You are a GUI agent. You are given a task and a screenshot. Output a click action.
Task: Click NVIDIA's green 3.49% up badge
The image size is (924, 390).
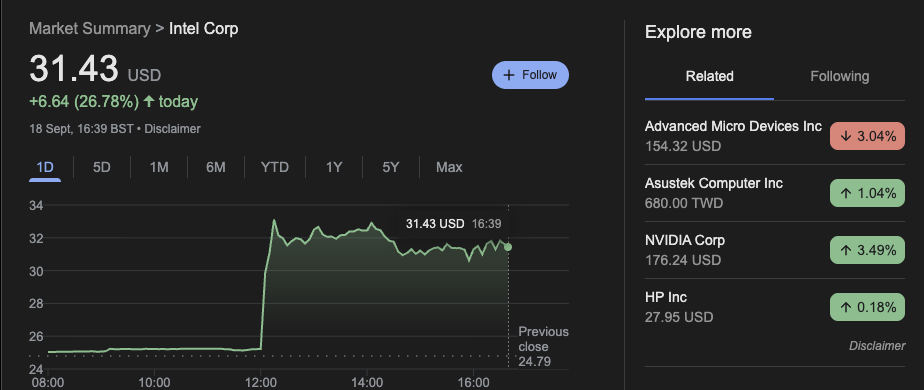(x=867, y=250)
